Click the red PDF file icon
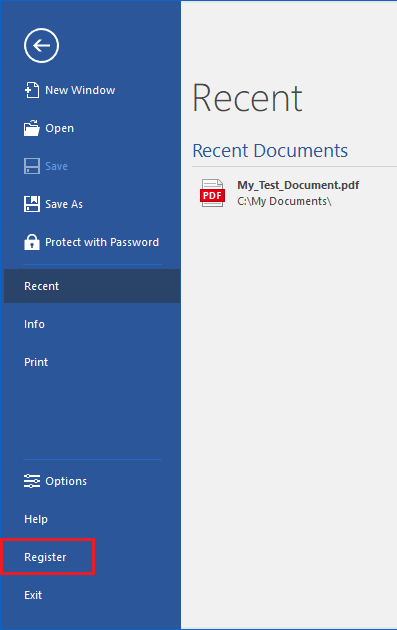The image size is (397, 630). point(213,193)
